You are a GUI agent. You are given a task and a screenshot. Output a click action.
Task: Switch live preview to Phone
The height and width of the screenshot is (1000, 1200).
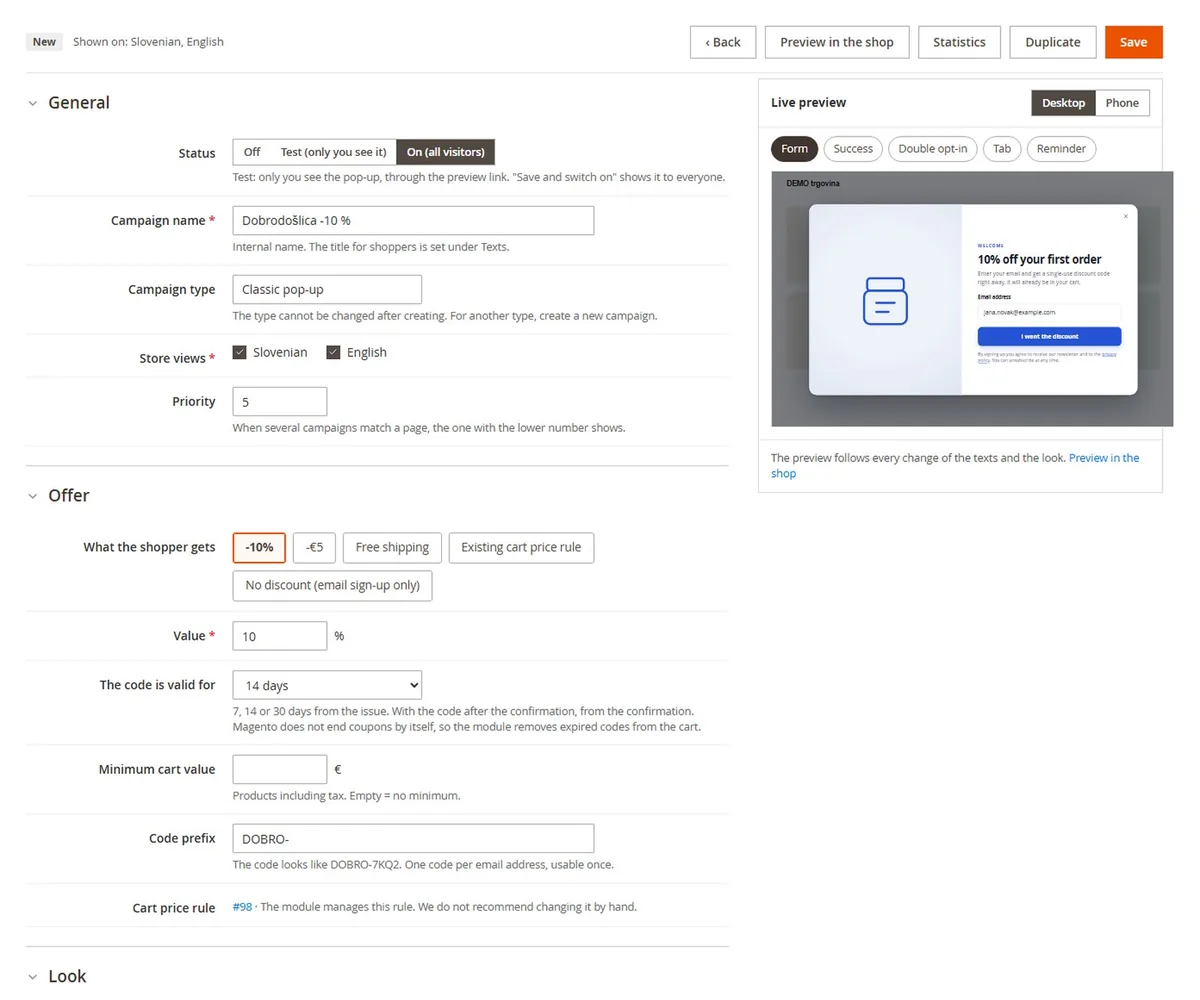click(1122, 103)
